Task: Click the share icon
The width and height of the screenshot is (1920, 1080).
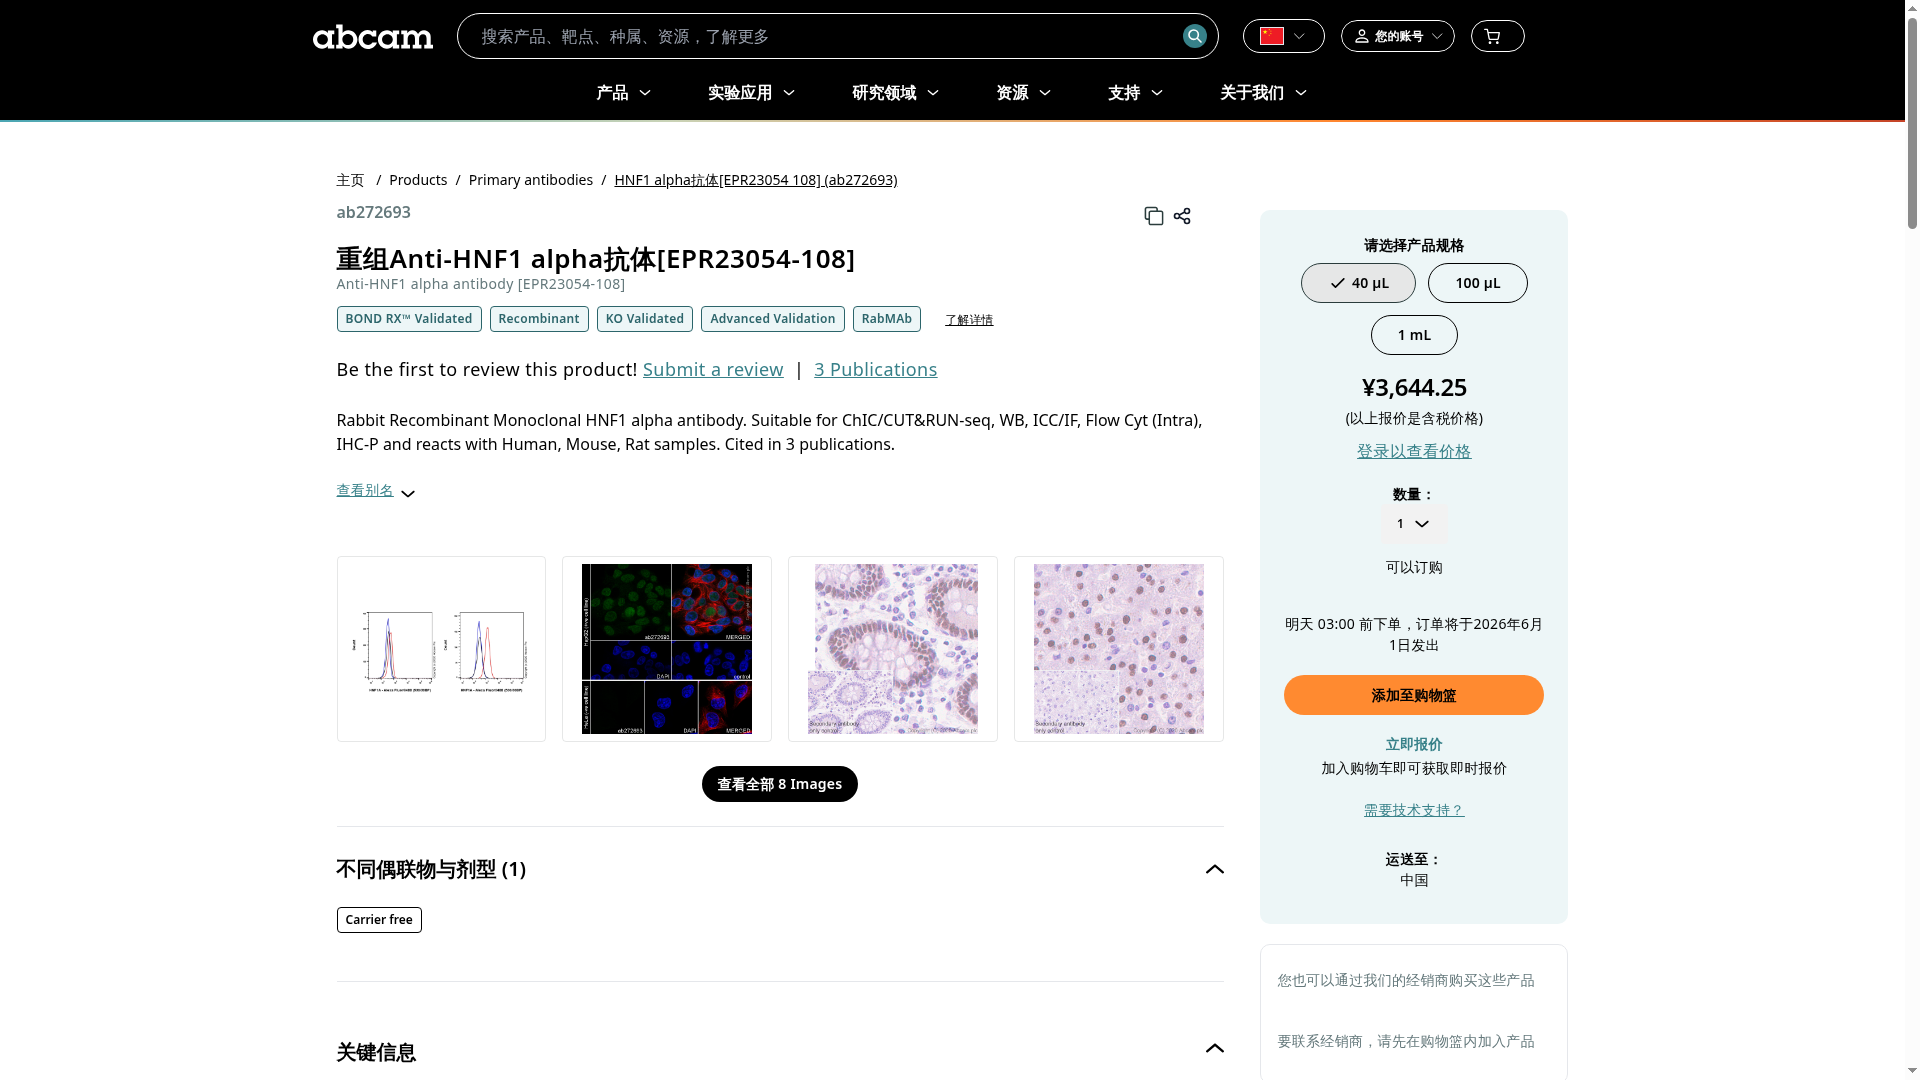Action: [1182, 216]
